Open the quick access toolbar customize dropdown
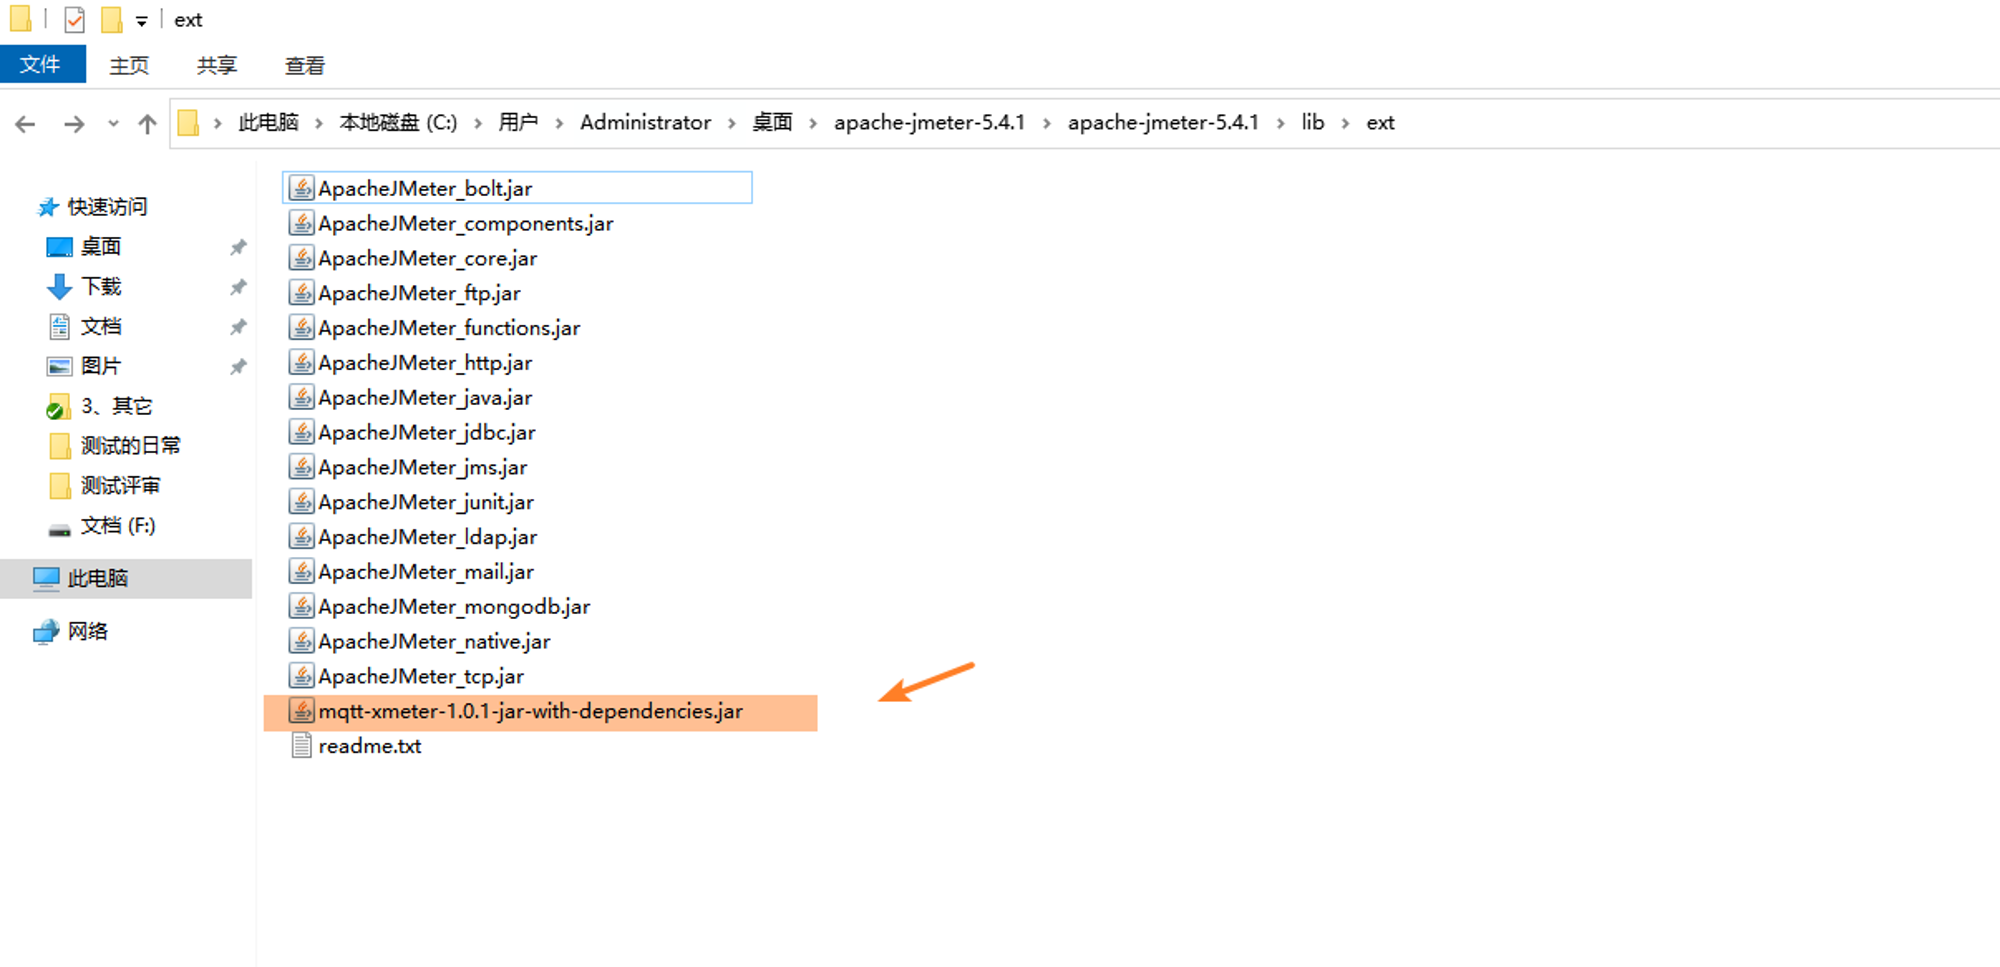 pyautogui.click(x=142, y=21)
